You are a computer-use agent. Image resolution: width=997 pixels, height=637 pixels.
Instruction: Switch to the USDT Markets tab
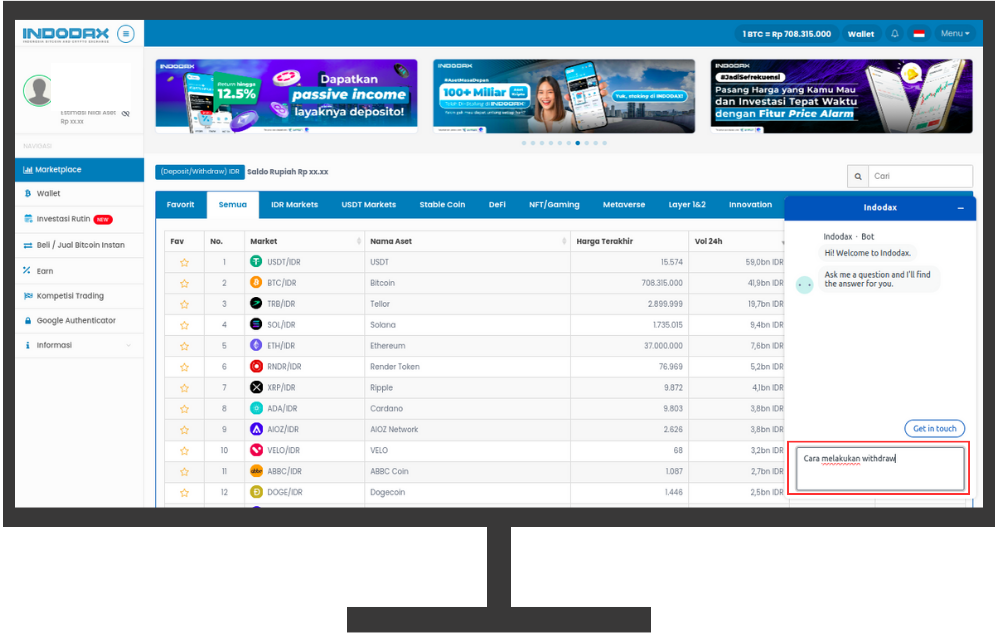point(368,205)
